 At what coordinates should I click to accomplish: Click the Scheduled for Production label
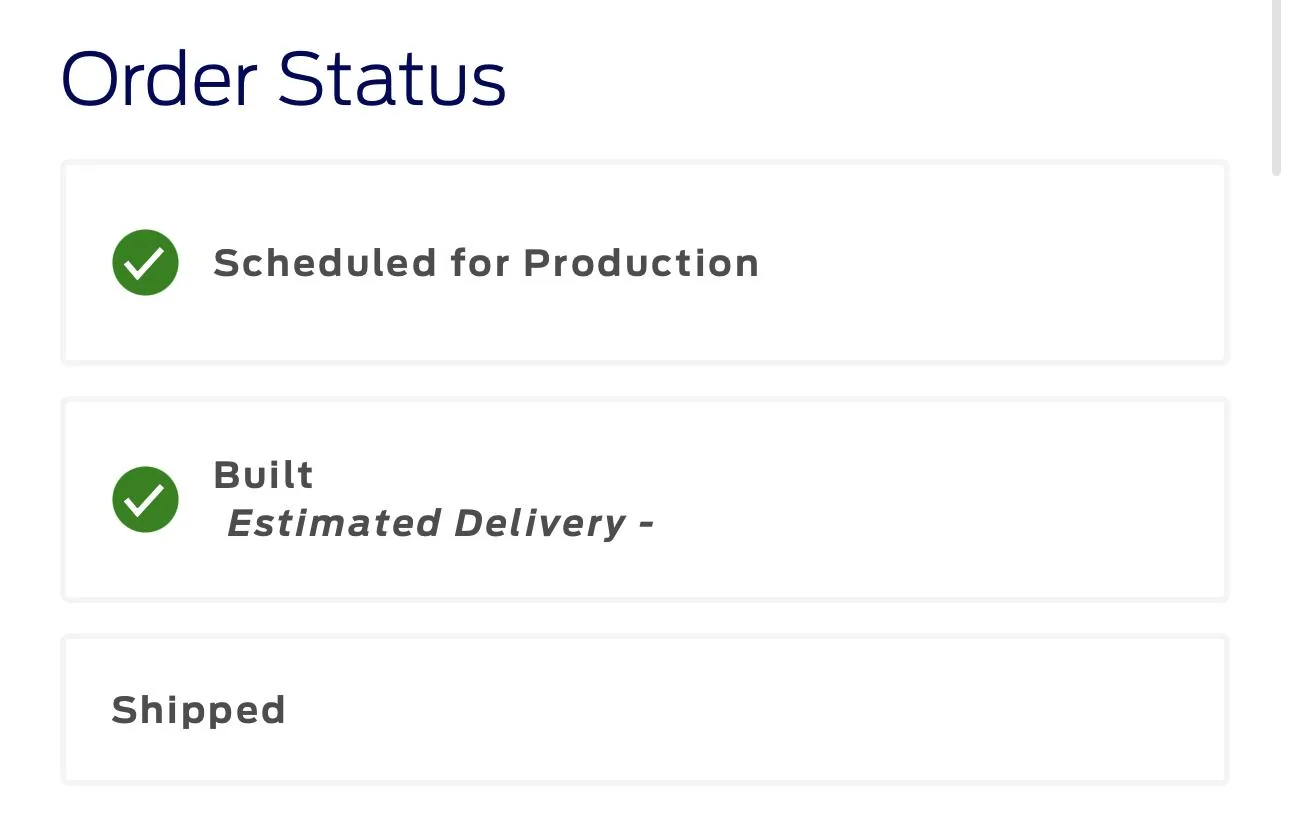(x=486, y=263)
